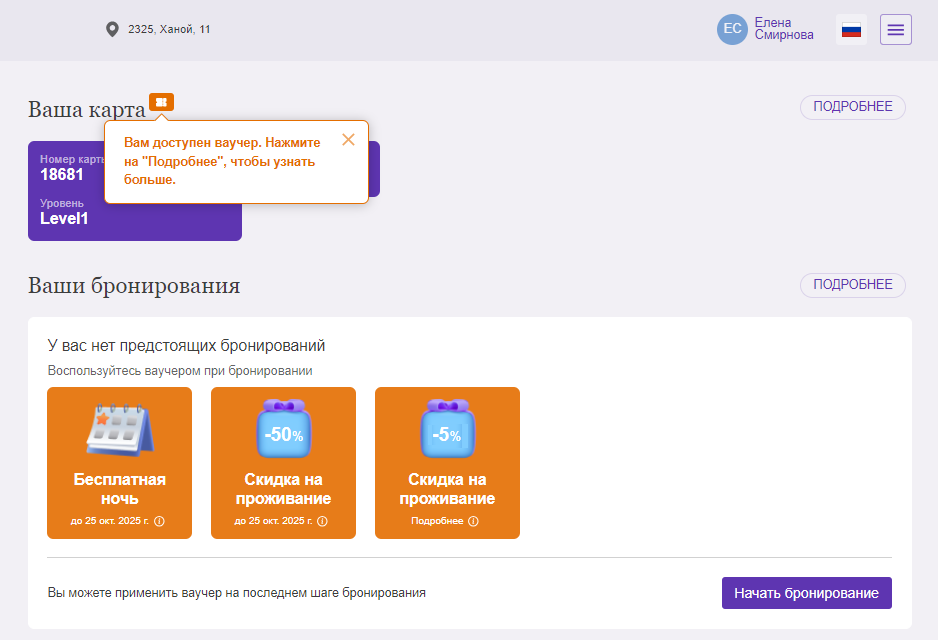938x640 pixels.
Task: Click expiry date on -50% voucher
Action: [273, 521]
